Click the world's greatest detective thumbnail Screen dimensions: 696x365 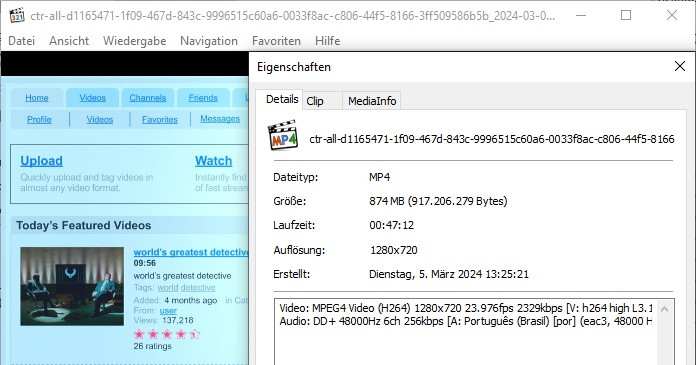click(72, 286)
